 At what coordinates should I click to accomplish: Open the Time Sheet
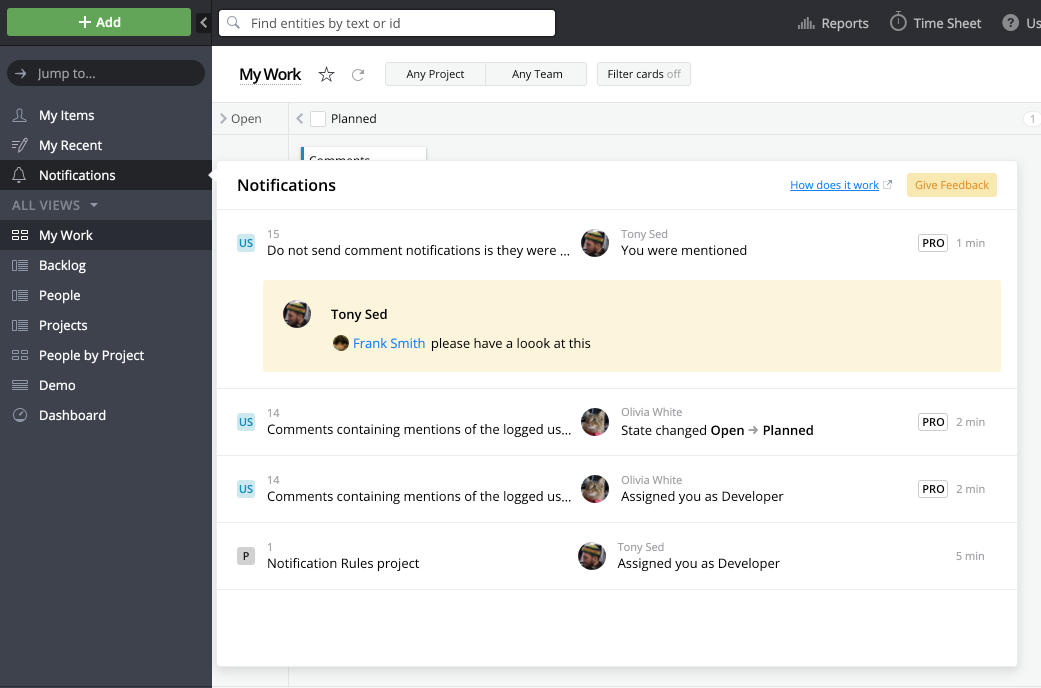click(935, 22)
